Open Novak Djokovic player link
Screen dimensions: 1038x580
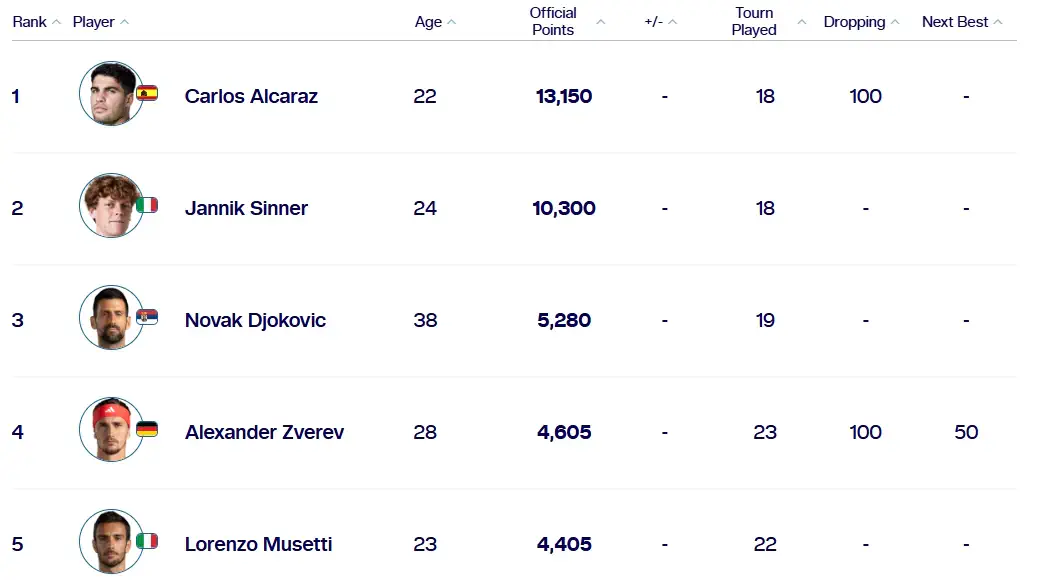255,320
